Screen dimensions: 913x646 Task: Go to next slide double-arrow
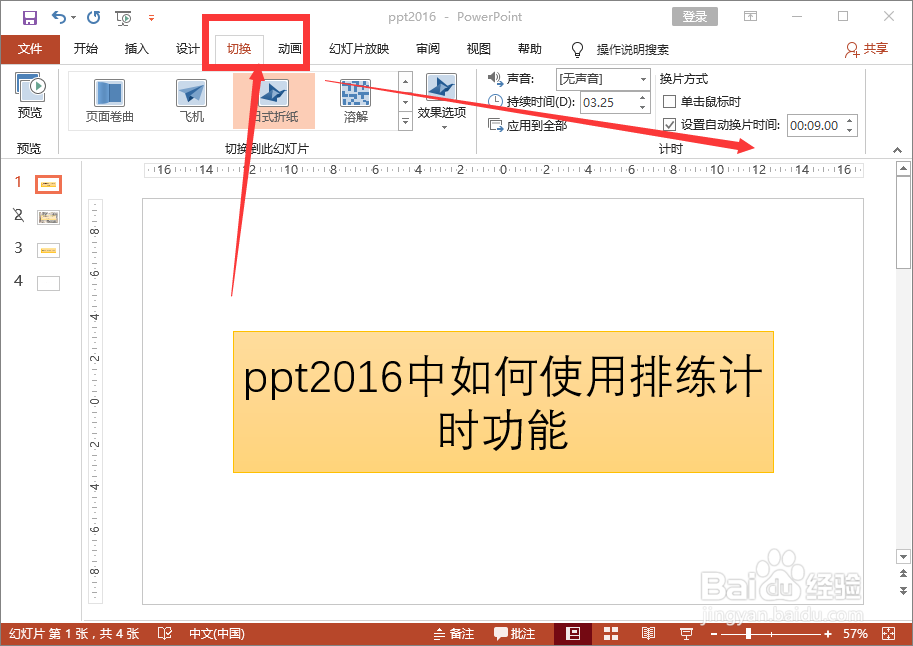click(x=903, y=591)
